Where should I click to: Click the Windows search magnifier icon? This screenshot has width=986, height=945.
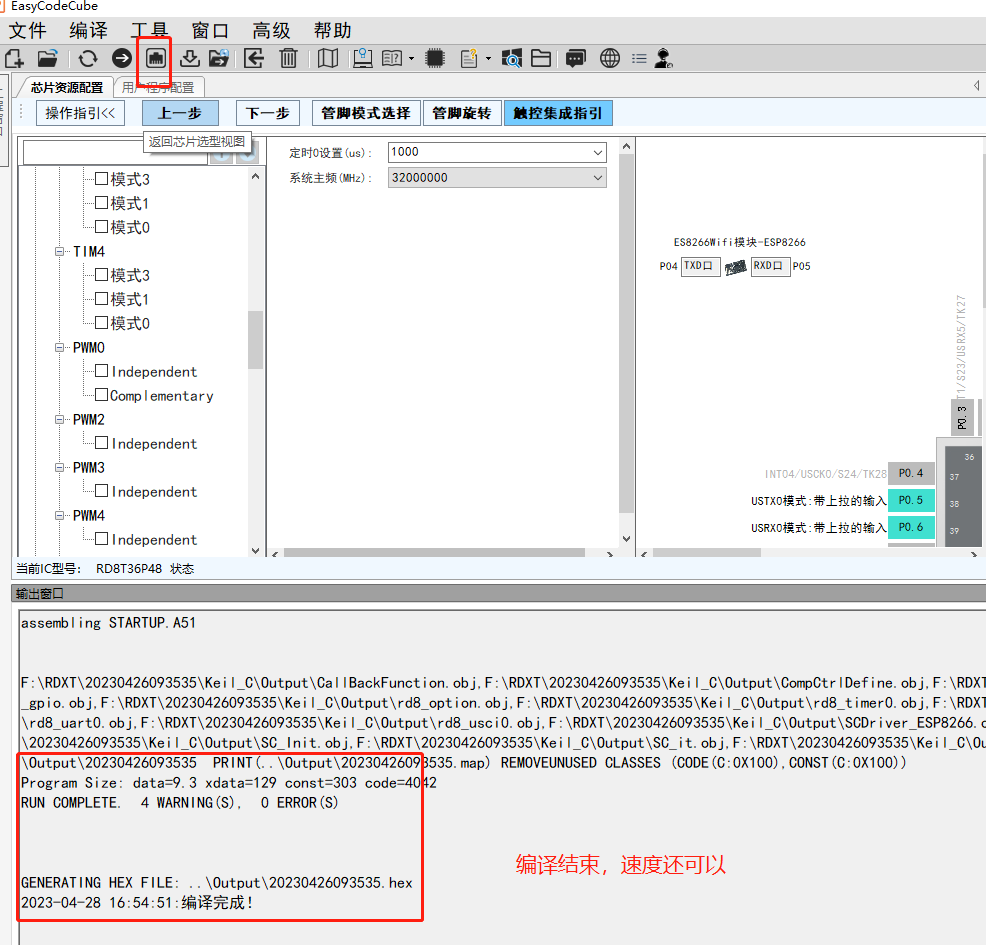511,58
